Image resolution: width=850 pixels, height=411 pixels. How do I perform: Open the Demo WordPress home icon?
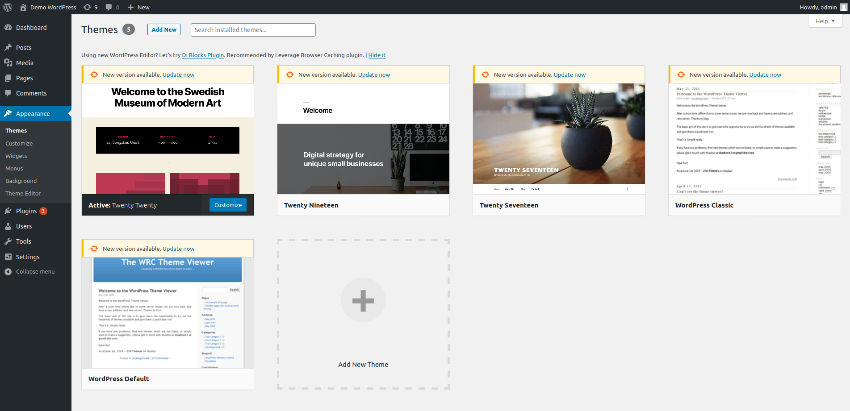coord(23,7)
